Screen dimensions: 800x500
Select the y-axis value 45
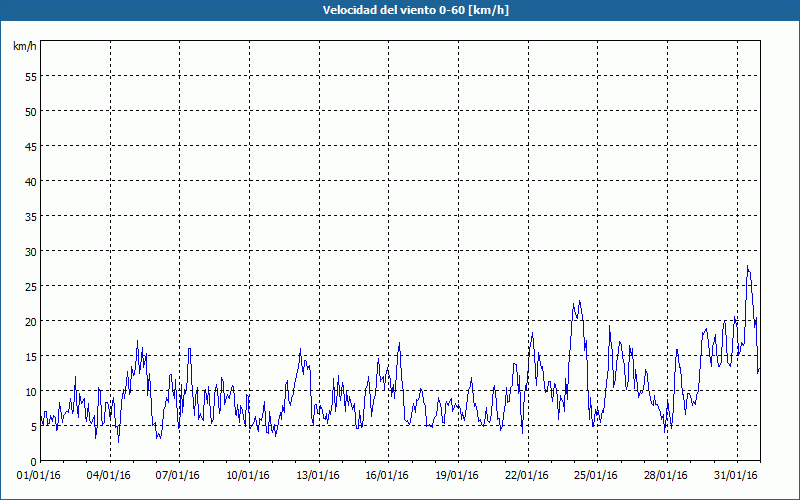point(31,146)
